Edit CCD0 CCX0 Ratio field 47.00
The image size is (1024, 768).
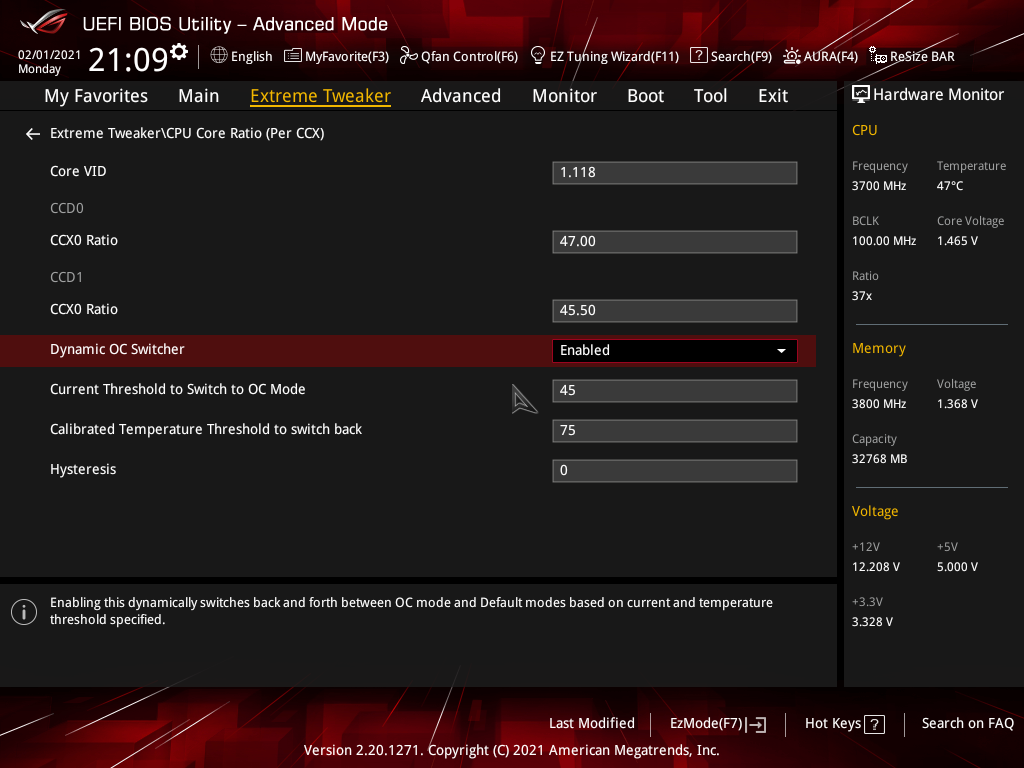click(x=675, y=242)
